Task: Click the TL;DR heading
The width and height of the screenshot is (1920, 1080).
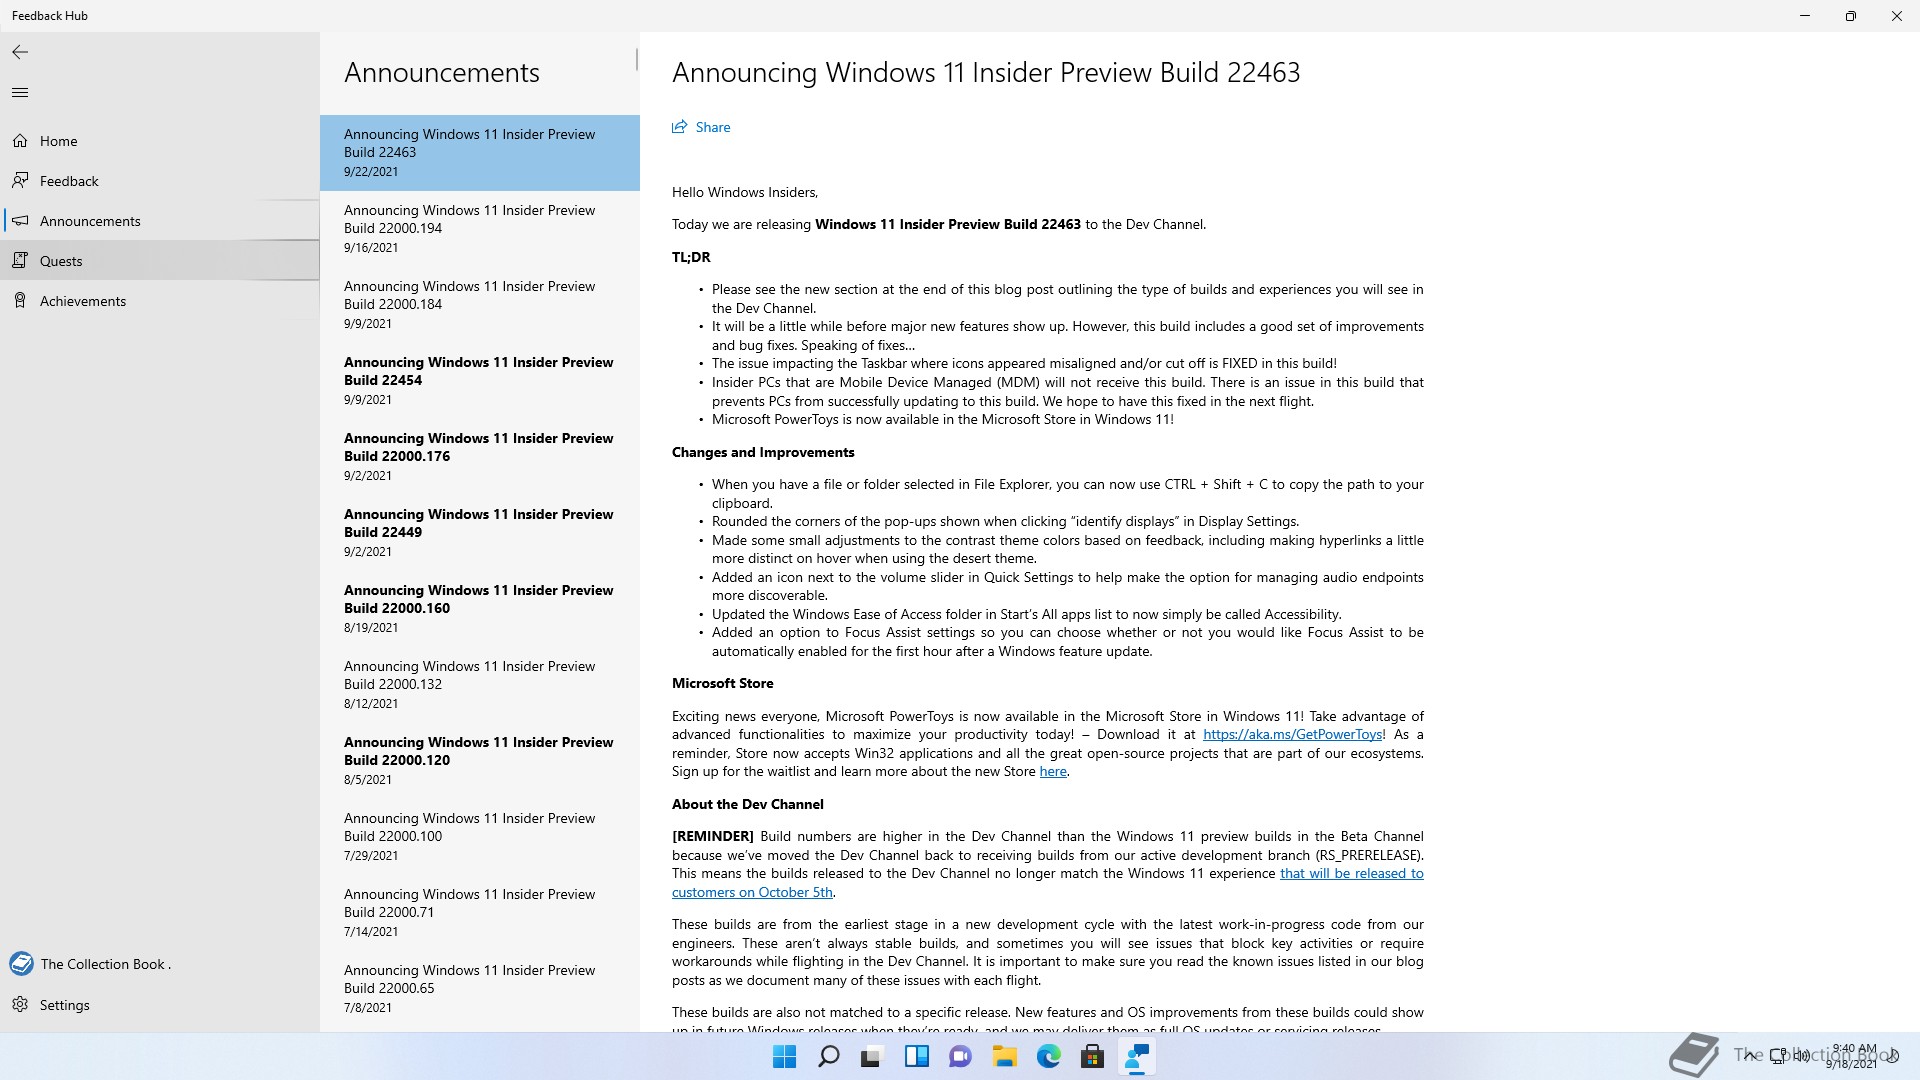Action: point(691,257)
